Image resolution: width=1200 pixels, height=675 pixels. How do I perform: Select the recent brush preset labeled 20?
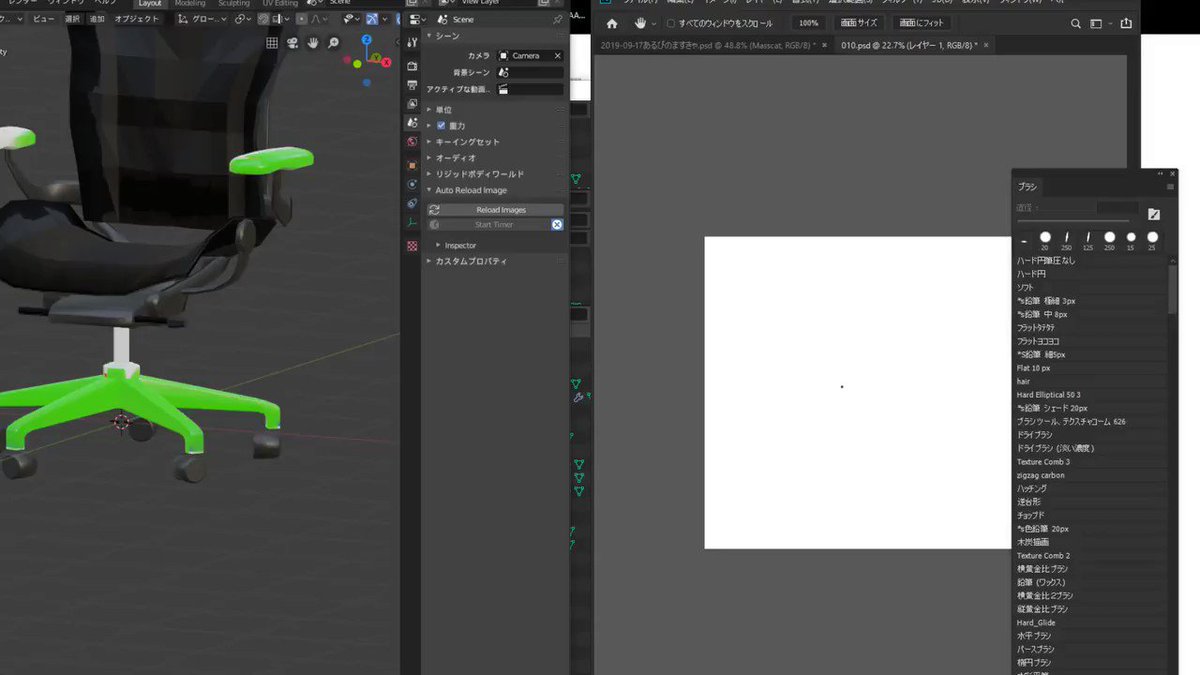tap(1045, 240)
